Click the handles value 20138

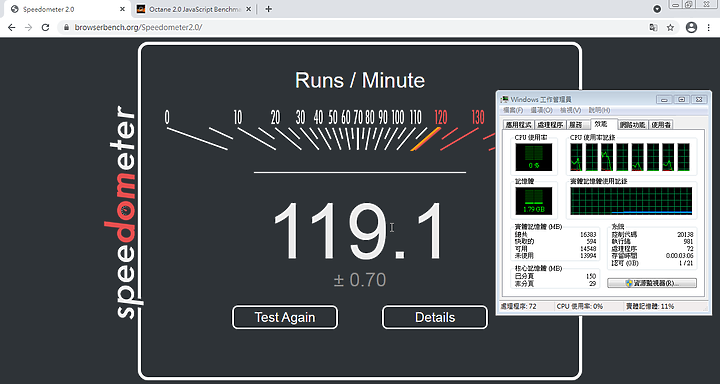coord(685,235)
